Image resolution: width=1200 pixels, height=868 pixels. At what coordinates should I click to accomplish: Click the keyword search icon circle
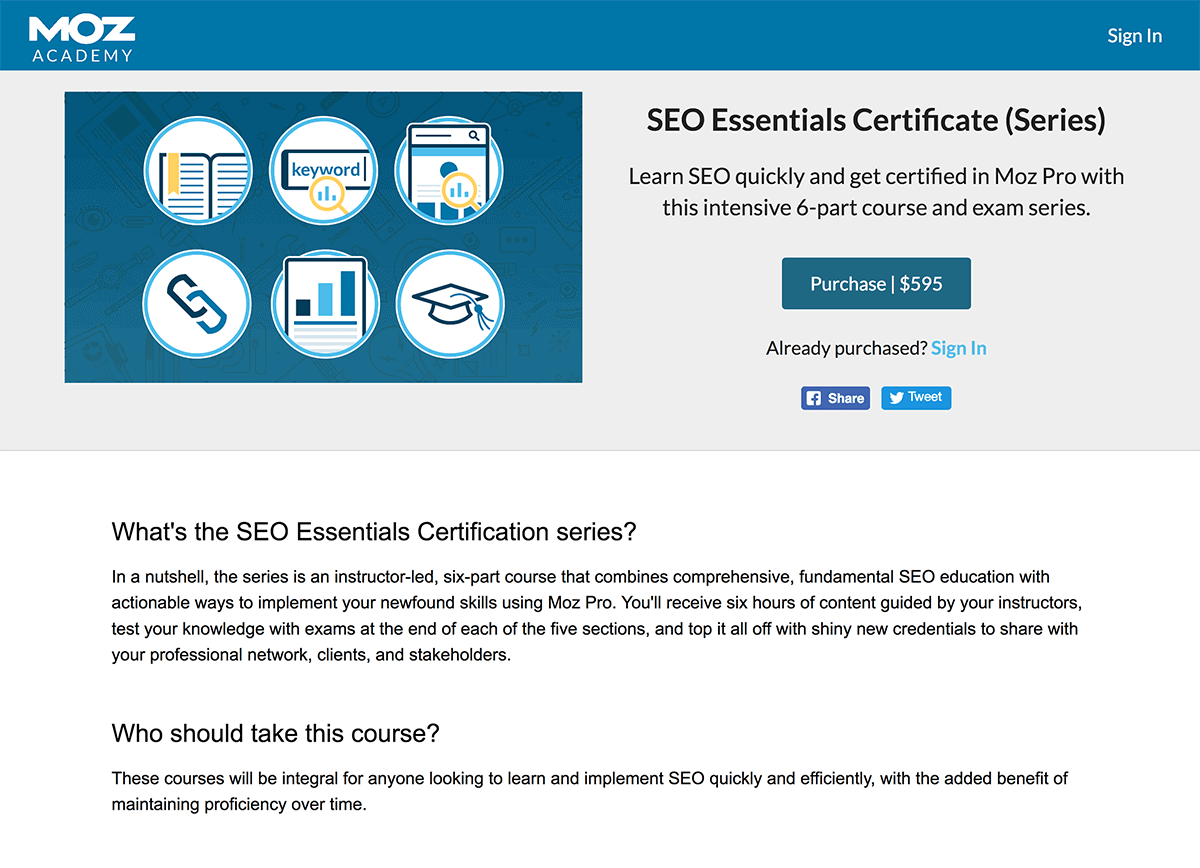(324, 170)
